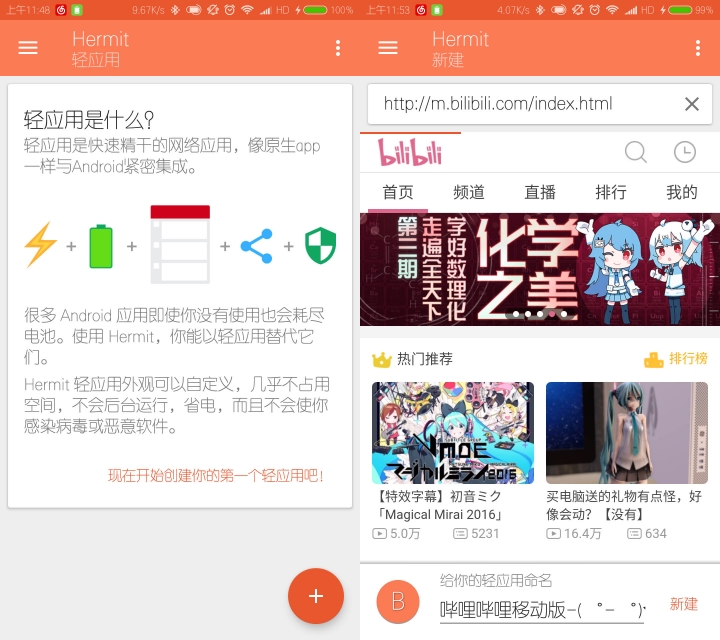The width and height of the screenshot is (720, 640).
Task: Click the bilibili logo
Action: click(410, 153)
